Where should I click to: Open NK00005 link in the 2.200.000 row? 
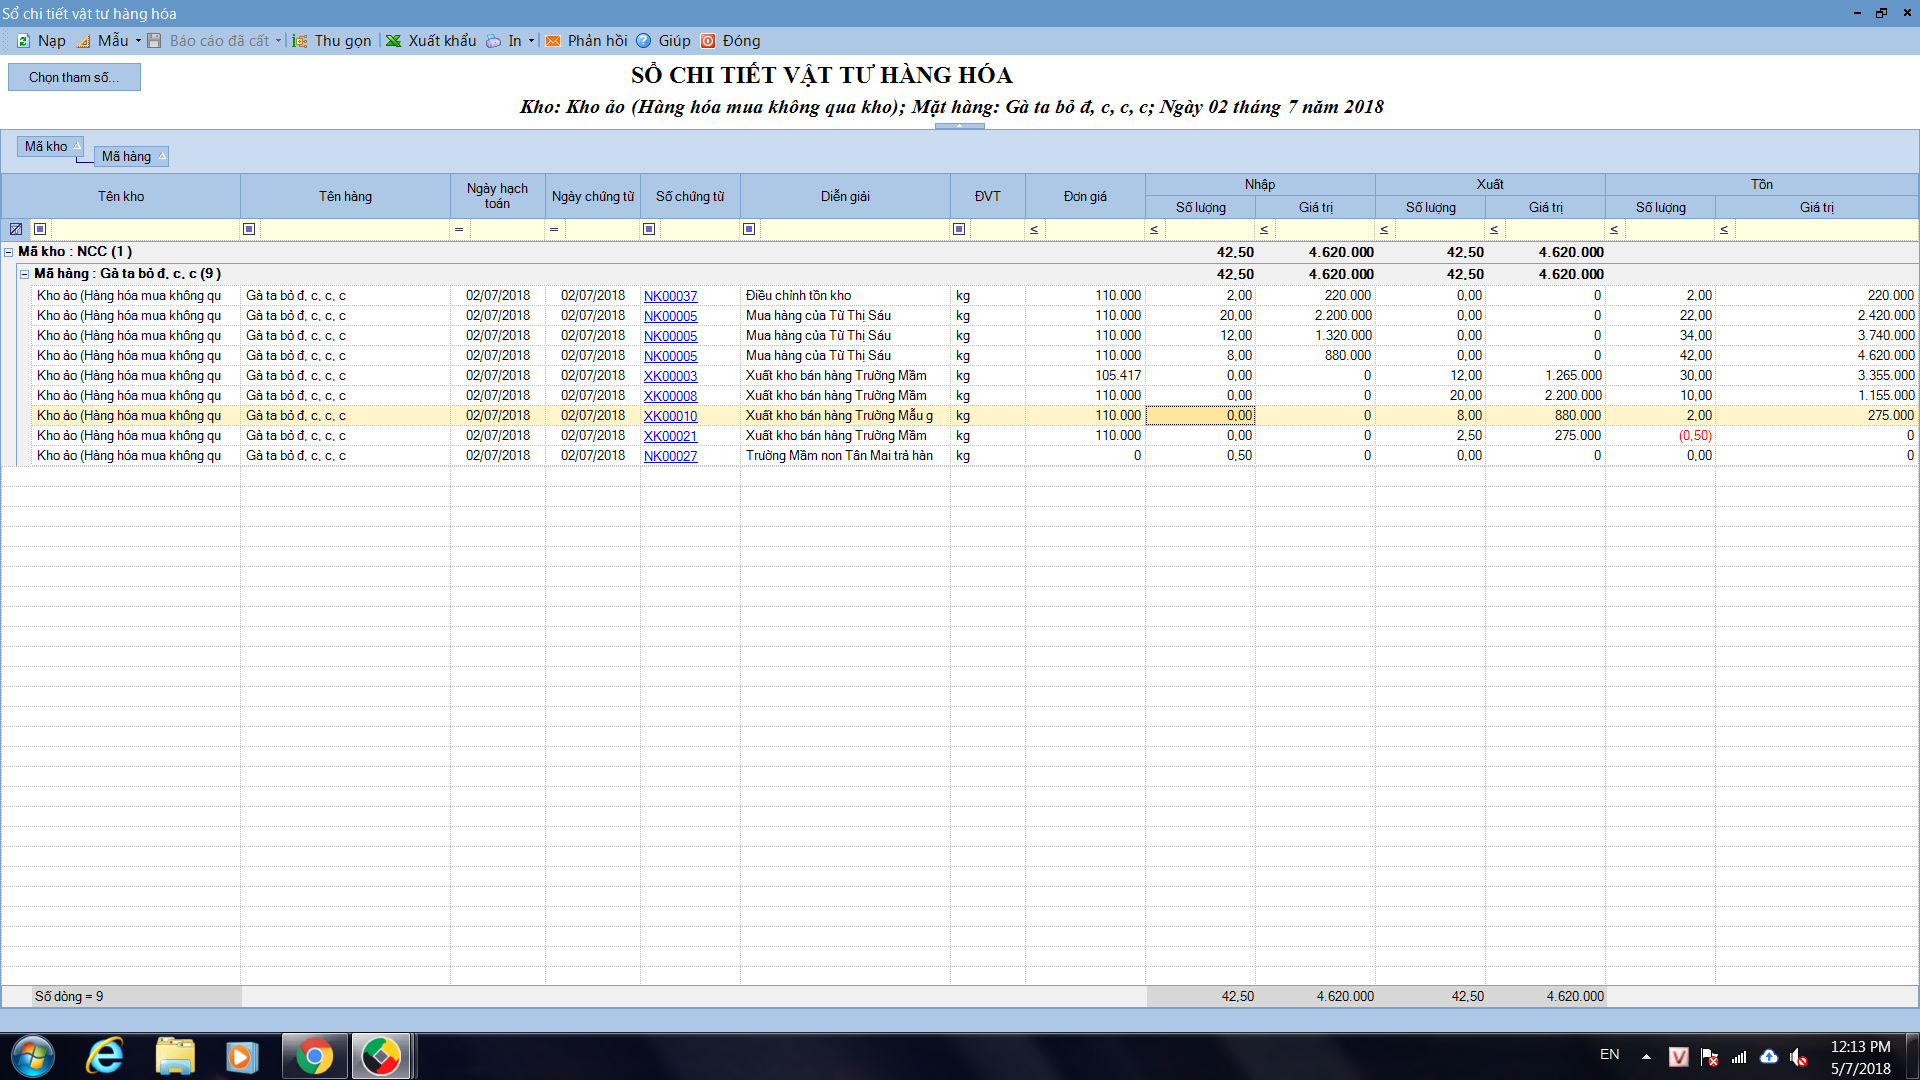click(670, 316)
